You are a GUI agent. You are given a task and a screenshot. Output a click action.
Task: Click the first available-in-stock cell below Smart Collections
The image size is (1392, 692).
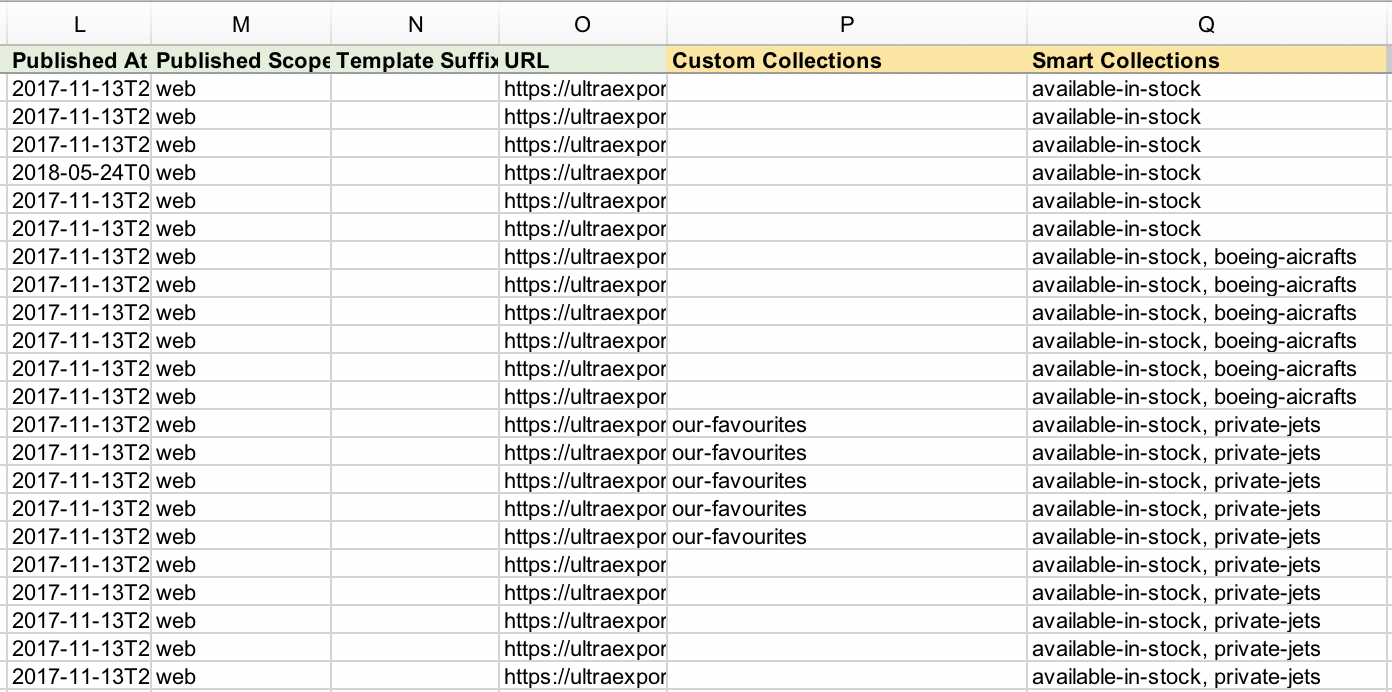point(1206,89)
